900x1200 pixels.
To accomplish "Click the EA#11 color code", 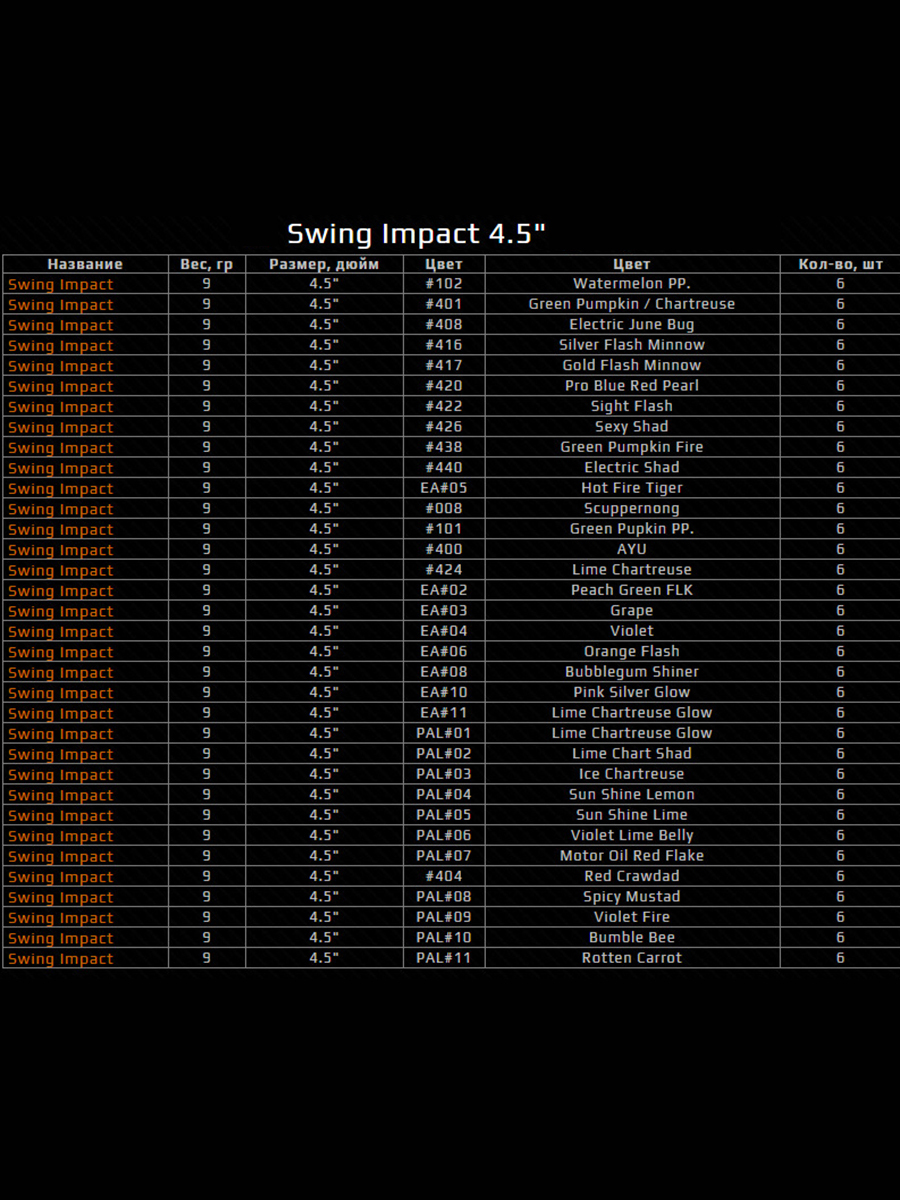I will [x=444, y=712].
